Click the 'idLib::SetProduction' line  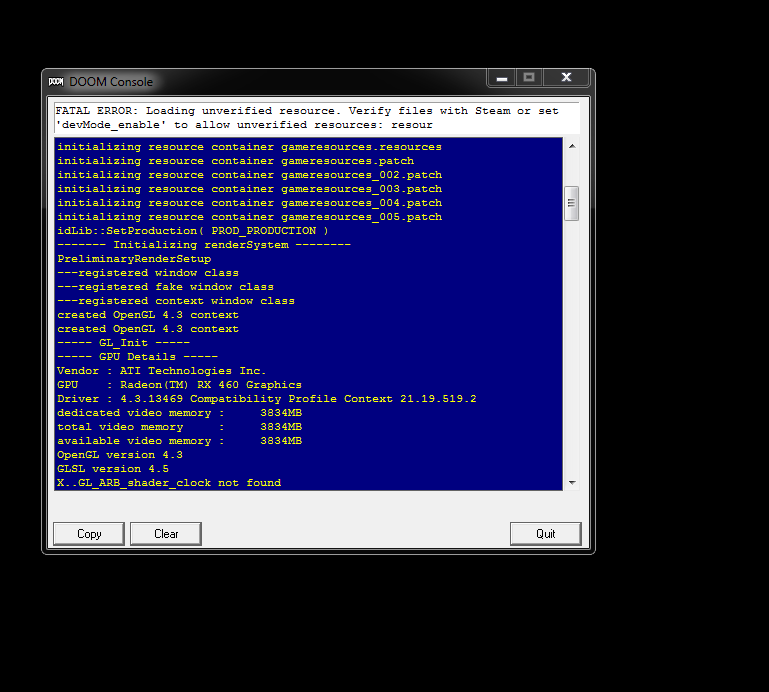193,231
